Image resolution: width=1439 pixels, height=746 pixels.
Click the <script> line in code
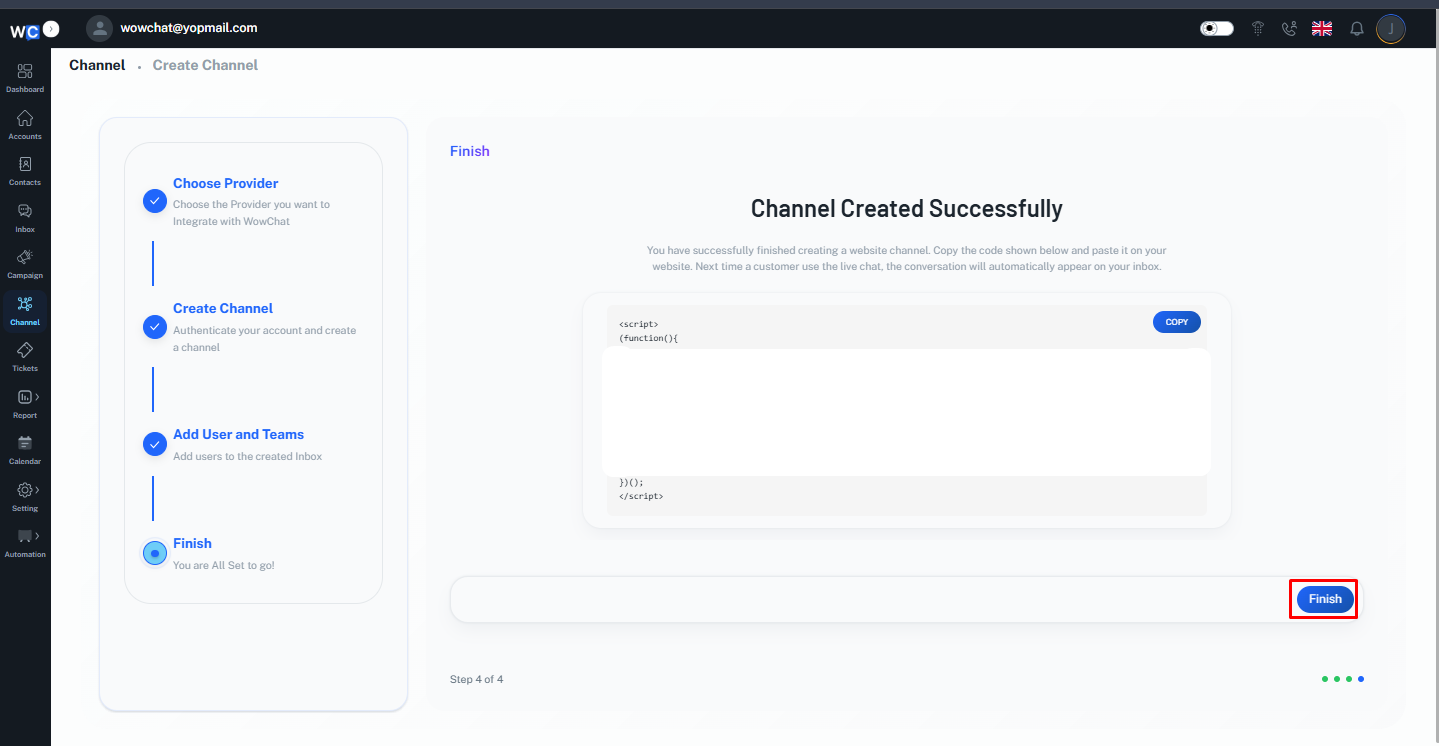coord(639,324)
